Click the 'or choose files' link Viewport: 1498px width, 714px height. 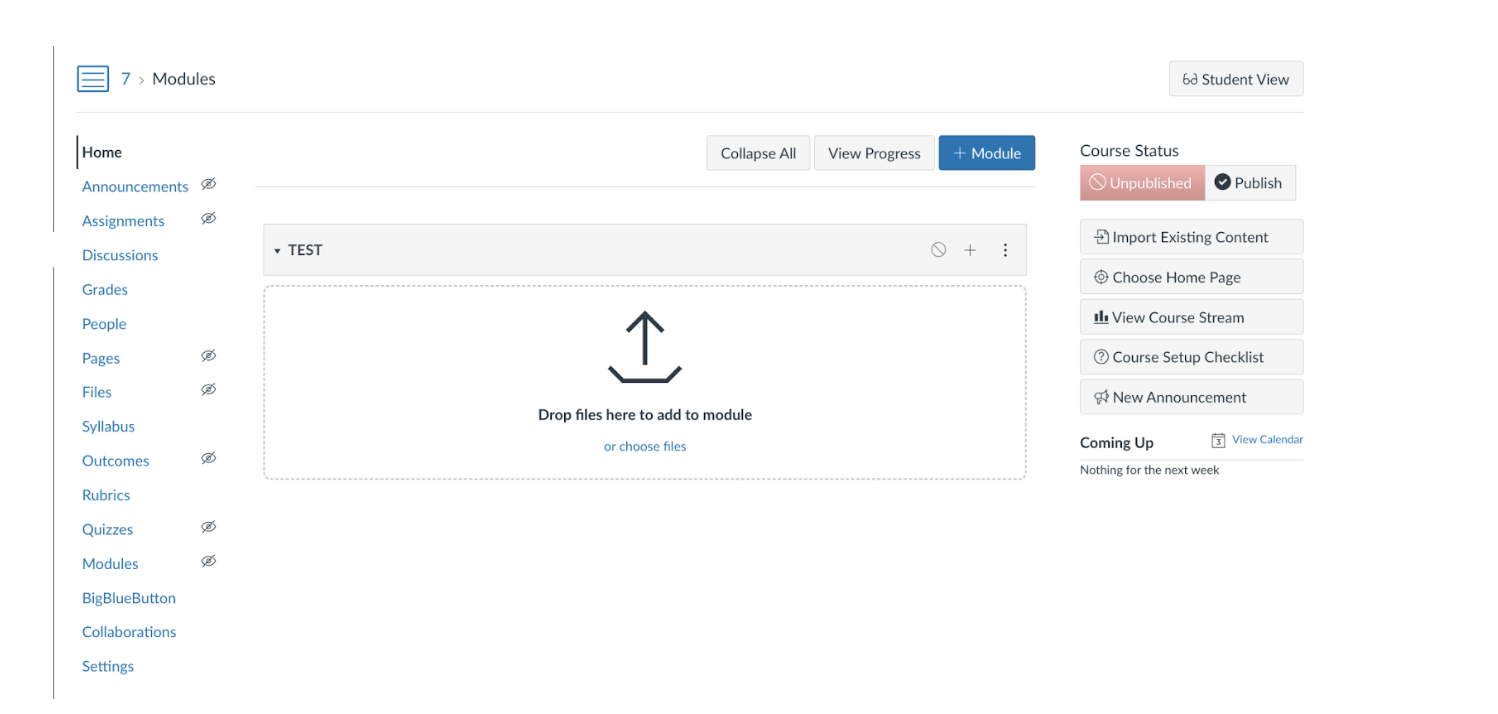click(x=645, y=447)
